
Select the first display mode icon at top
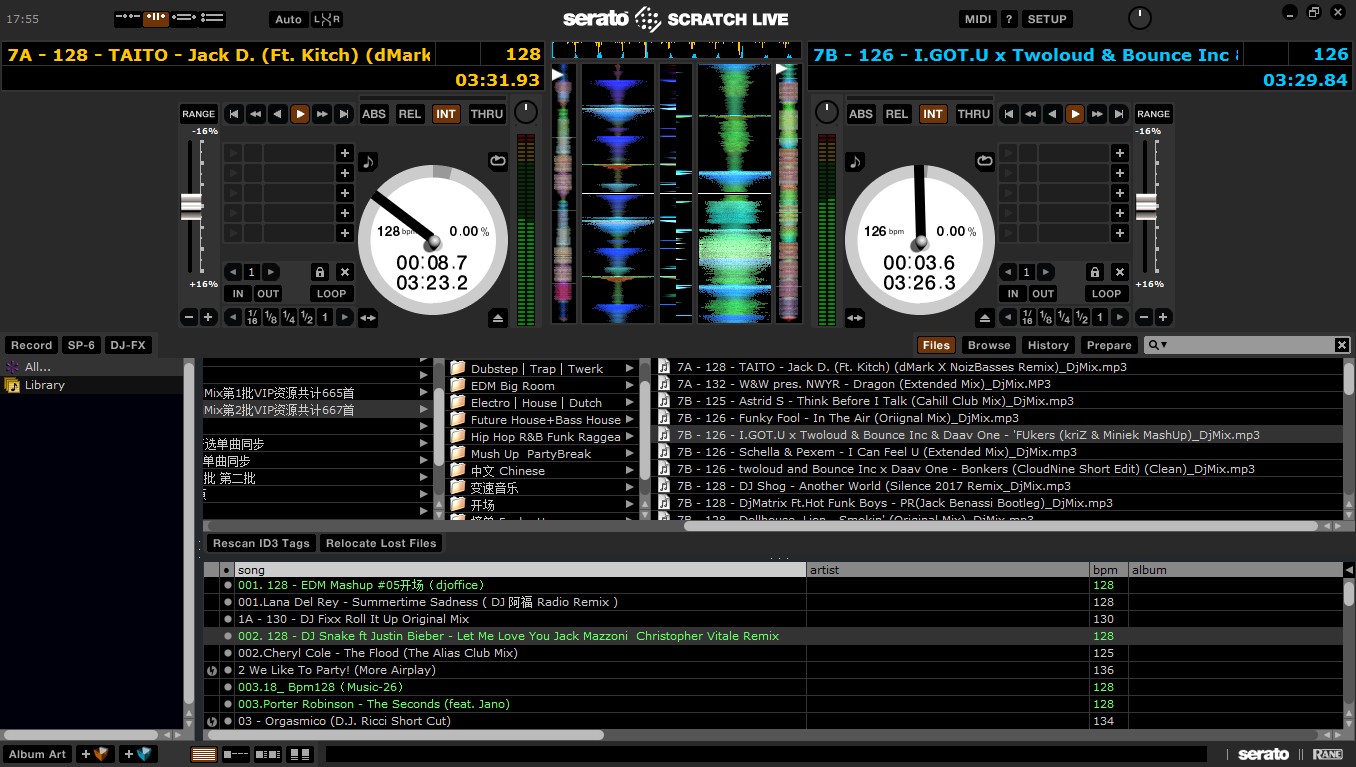point(127,19)
